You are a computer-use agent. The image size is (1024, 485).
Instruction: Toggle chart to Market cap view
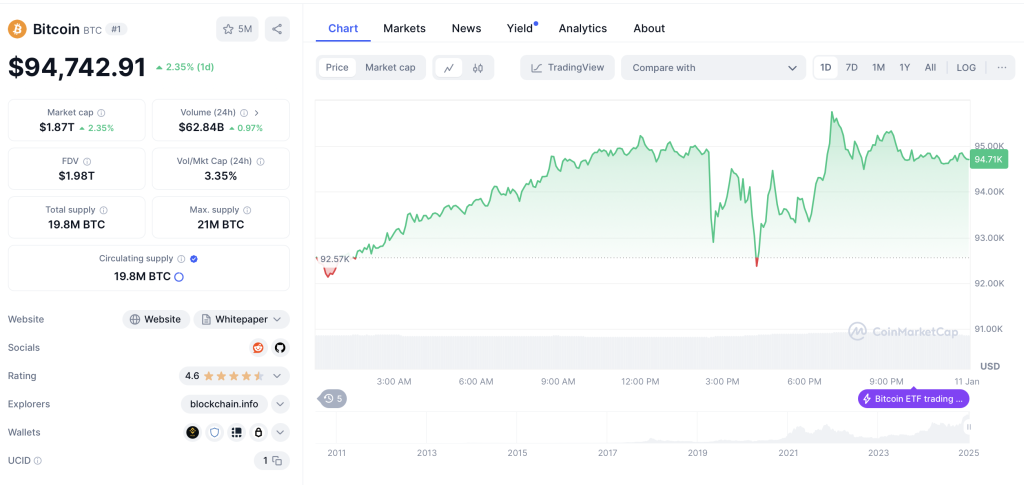(390, 68)
